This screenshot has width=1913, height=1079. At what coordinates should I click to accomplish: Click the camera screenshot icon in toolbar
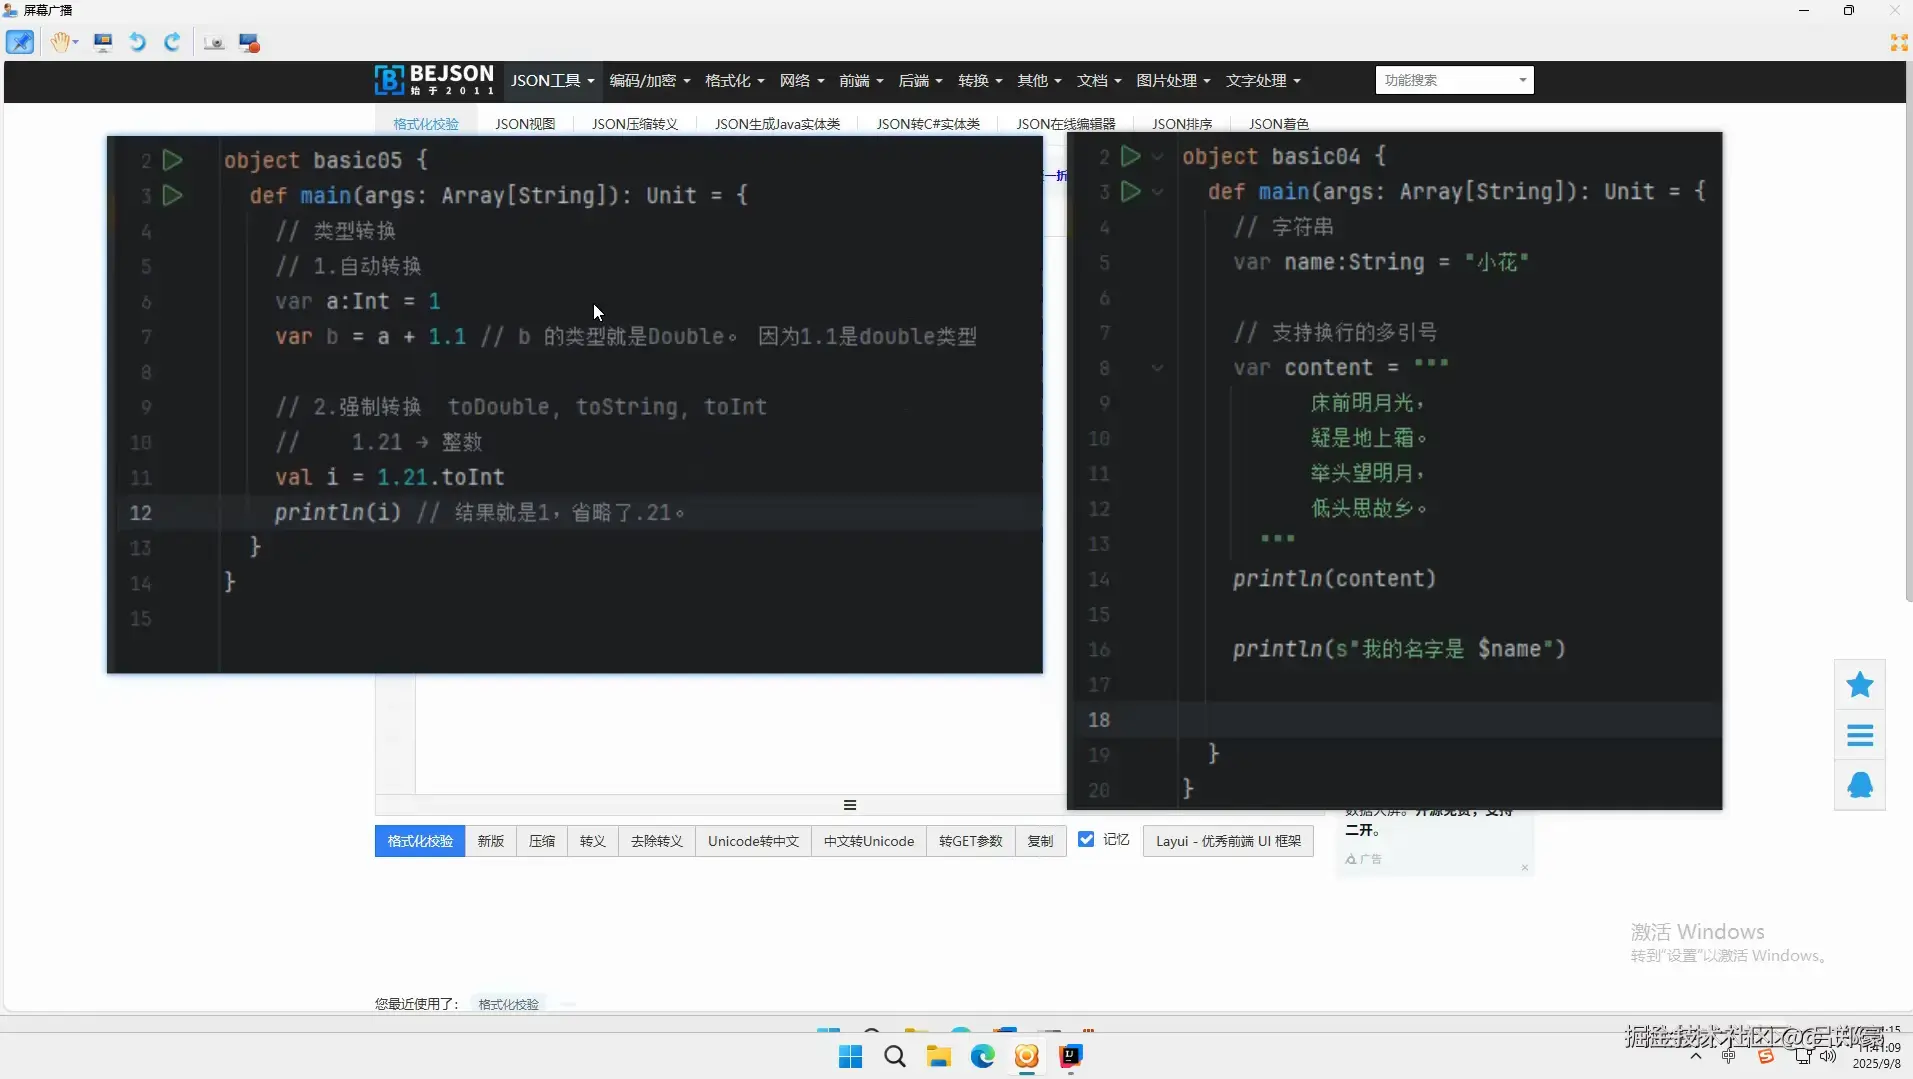pyautogui.click(x=214, y=43)
